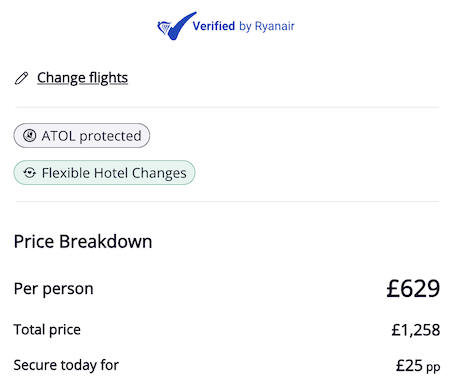Screen dimensions: 454x385
Task: Click the Ryanair checkmark logo icon
Action: click(x=177, y=26)
